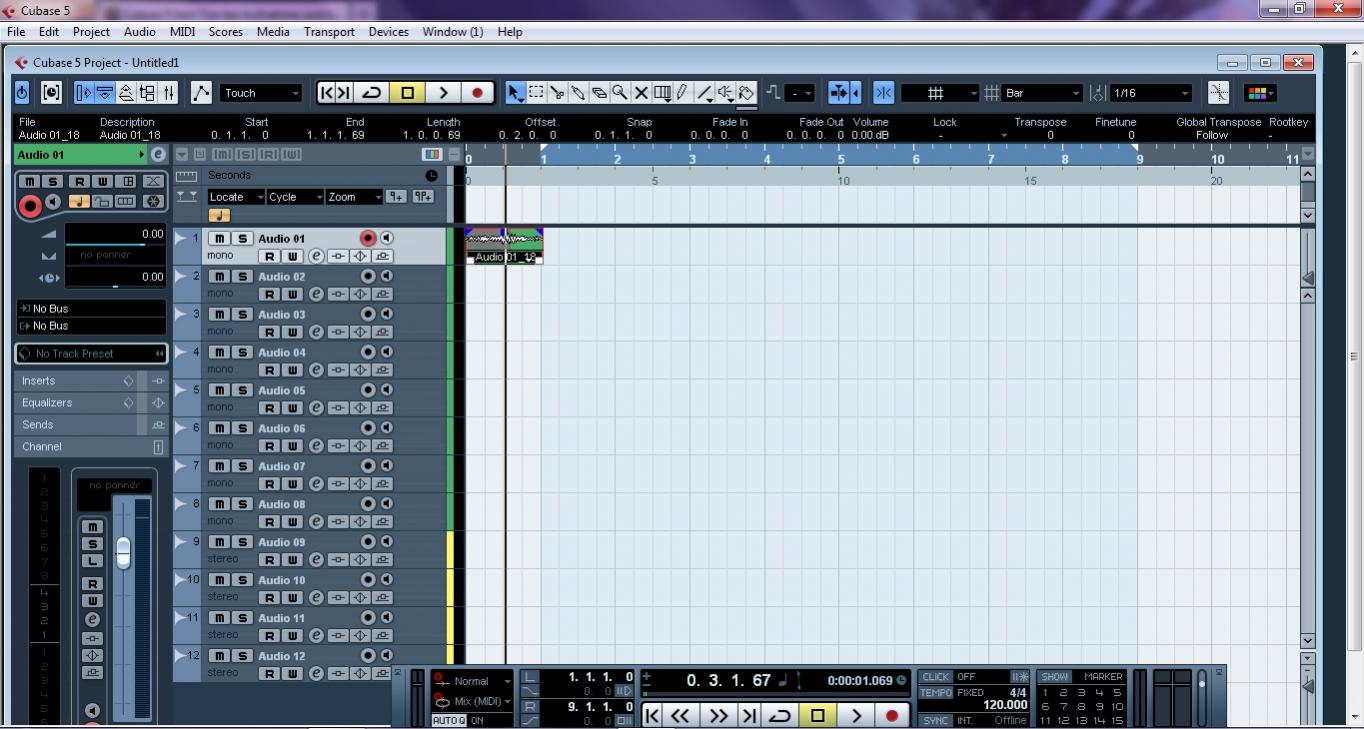Select the Draw pencil tool
Screen dimensions: 1364x729
click(682, 93)
